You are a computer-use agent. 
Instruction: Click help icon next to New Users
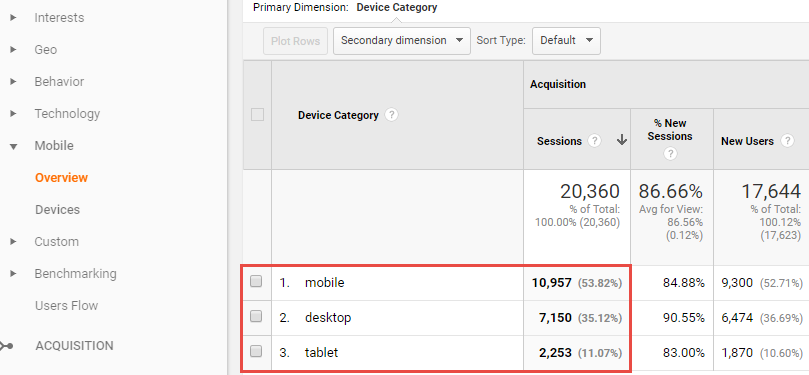(787, 141)
